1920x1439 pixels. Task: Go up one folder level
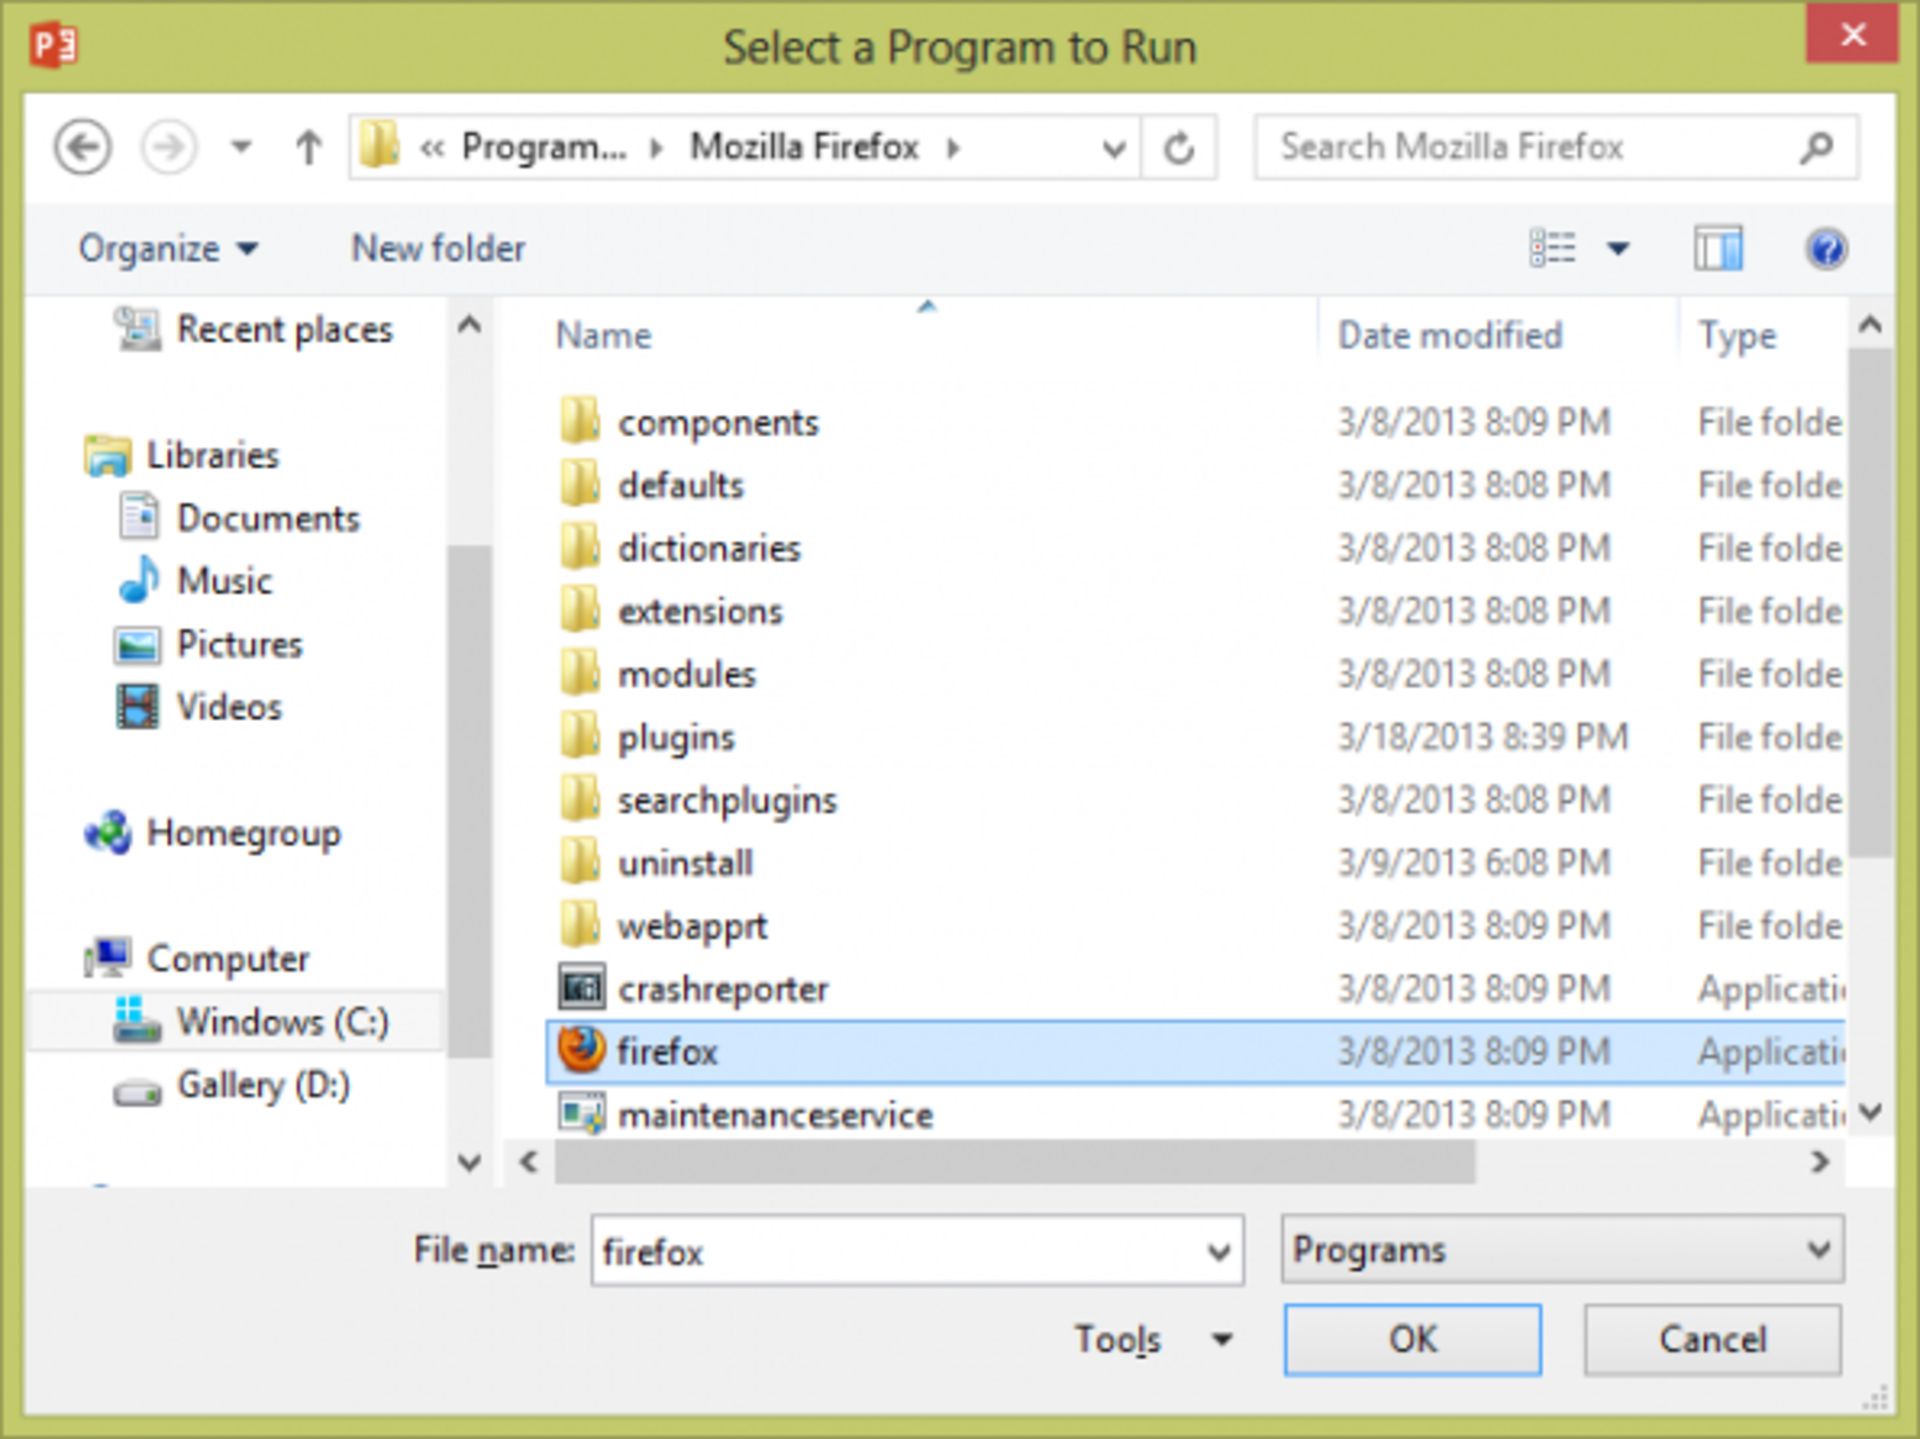(309, 148)
